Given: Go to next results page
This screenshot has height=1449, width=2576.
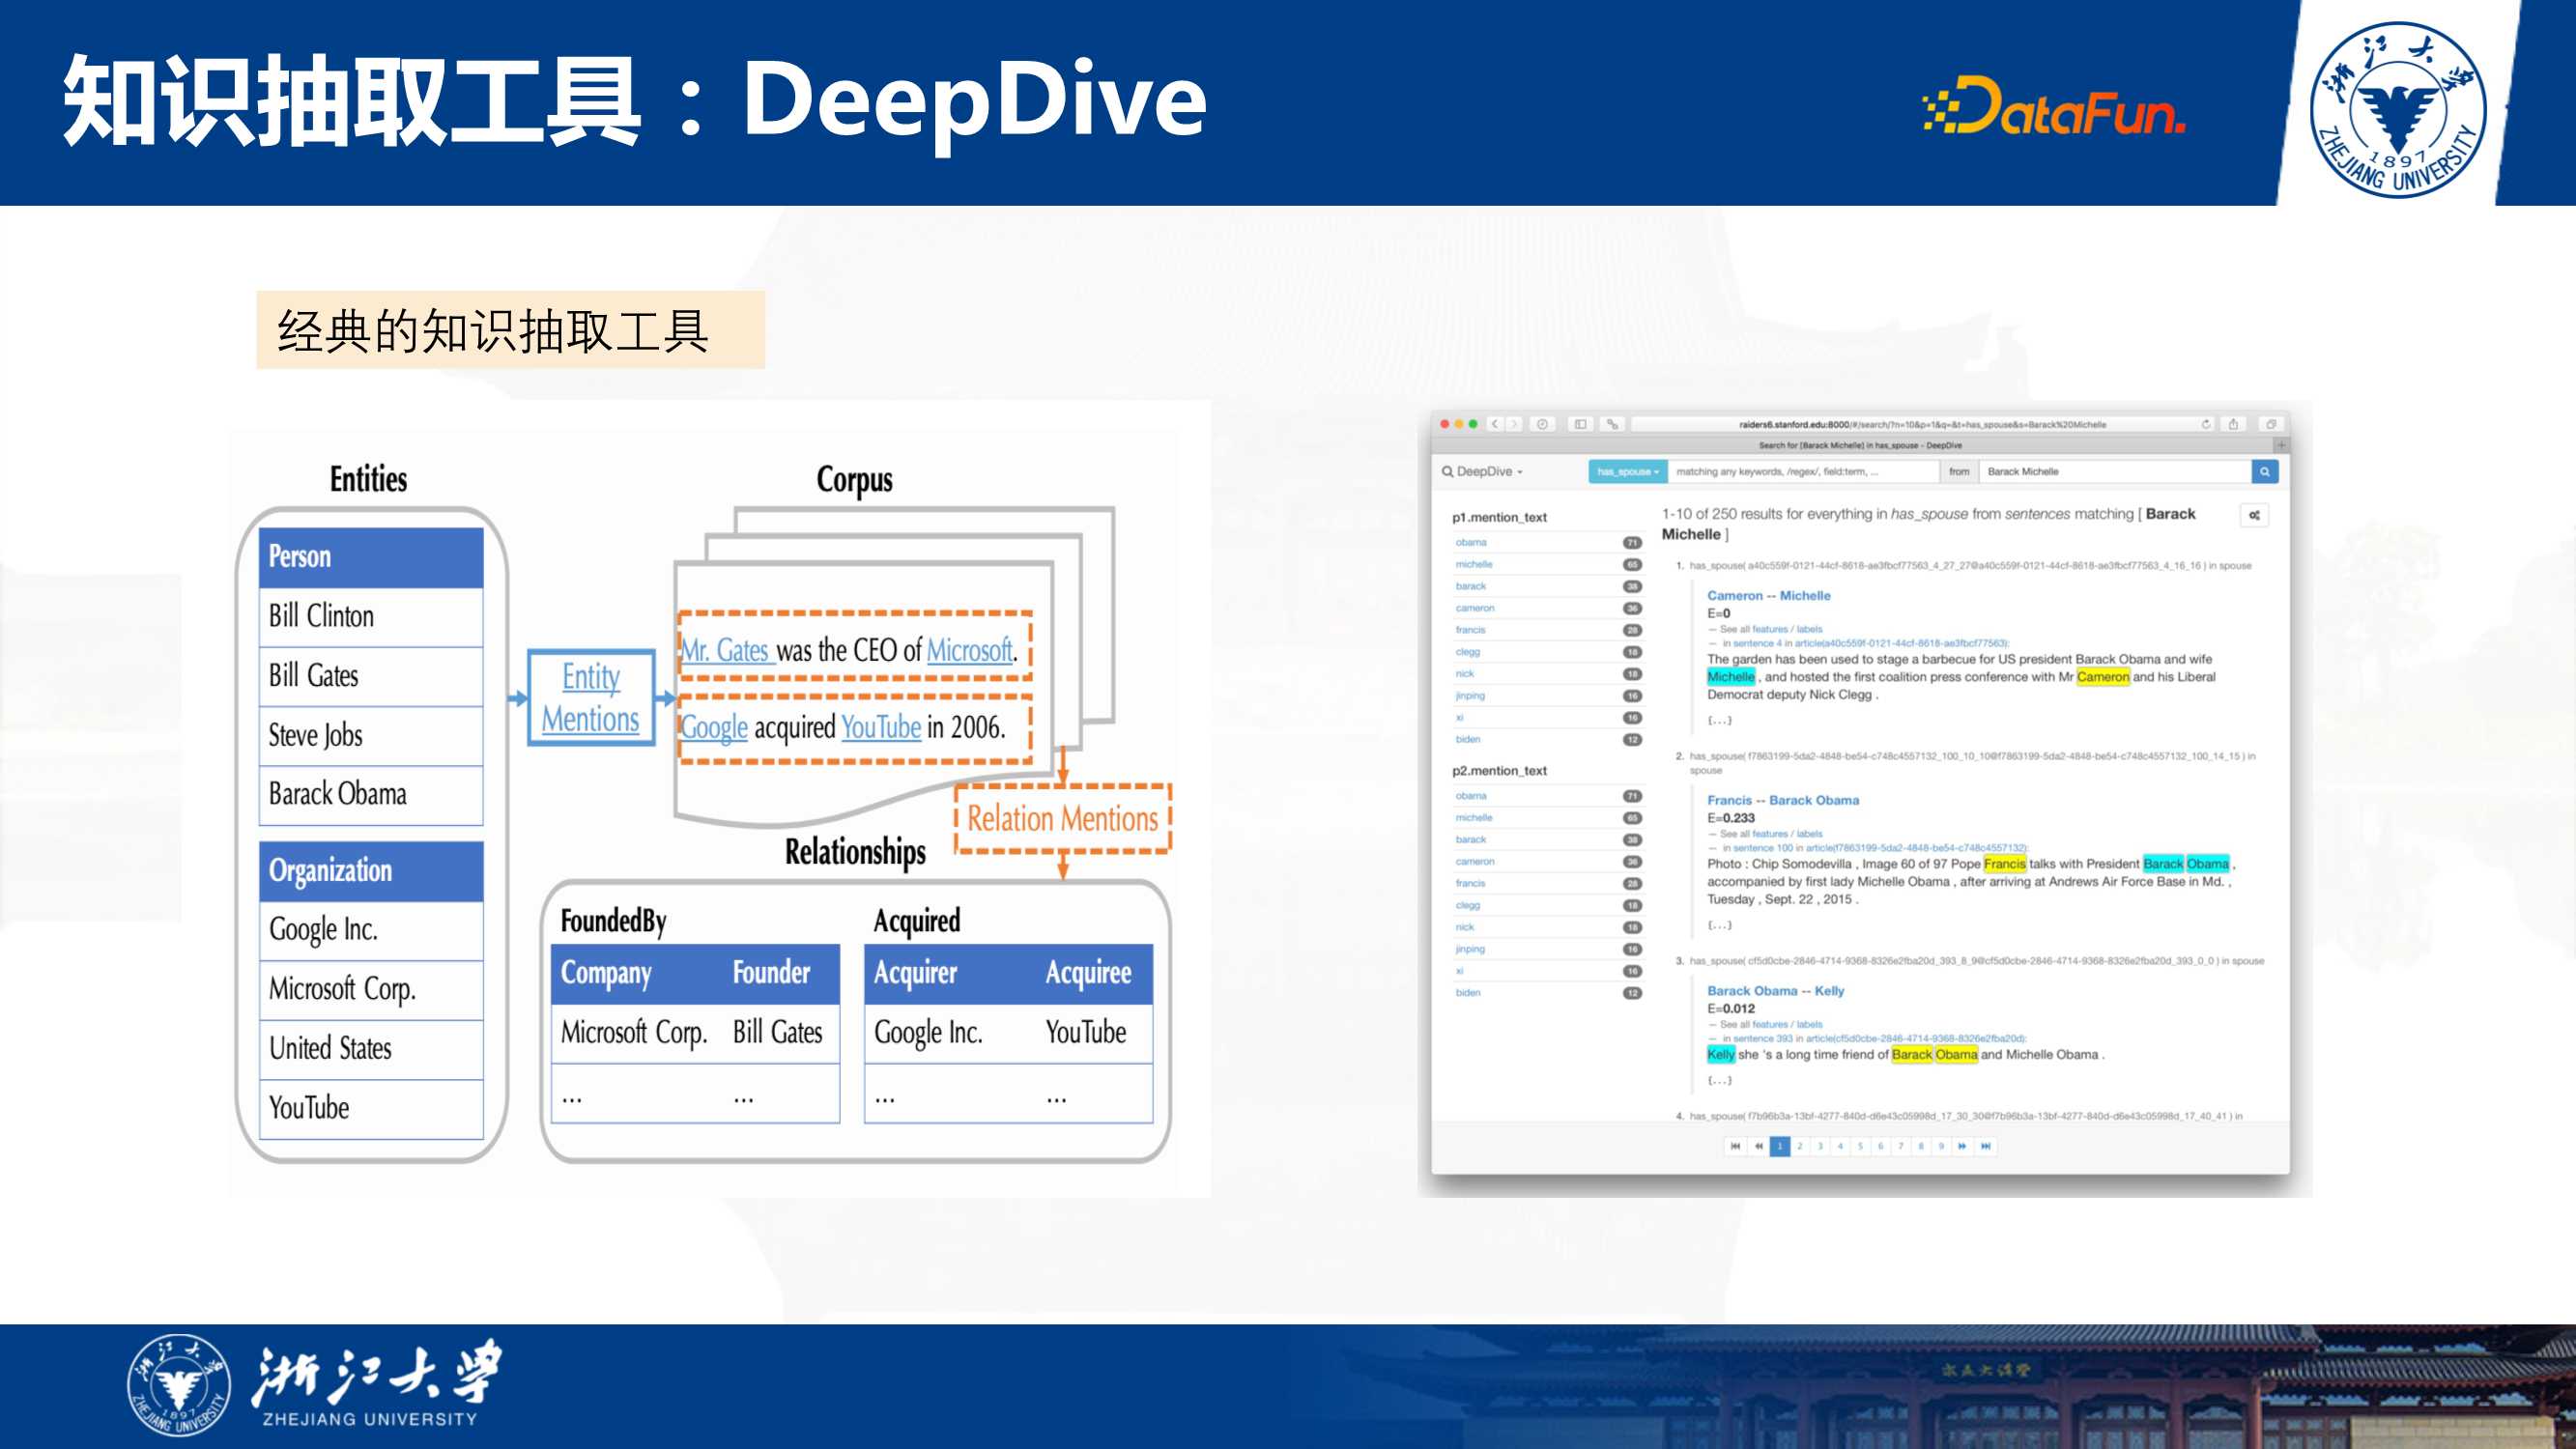Looking at the screenshot, I should pos(1962,1146).
